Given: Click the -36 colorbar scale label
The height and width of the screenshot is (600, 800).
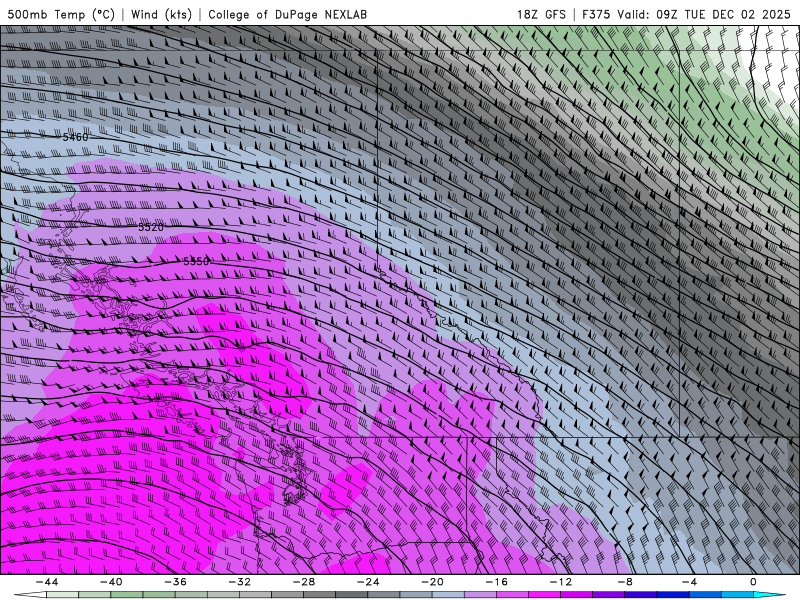Looking at the screenshot, I should coord(176,582).
